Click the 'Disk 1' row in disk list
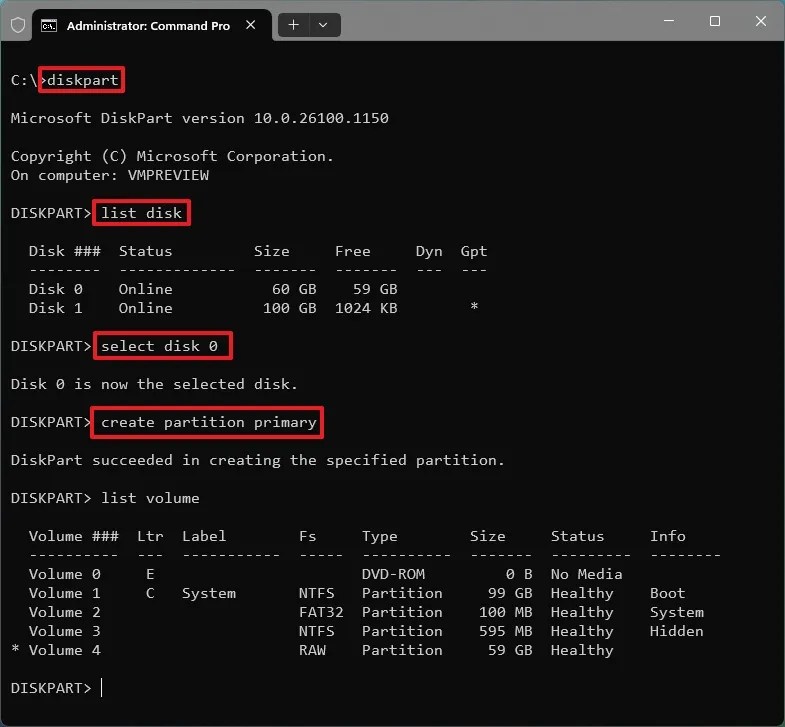Screen dimensions: 785x727 (253, 308)
